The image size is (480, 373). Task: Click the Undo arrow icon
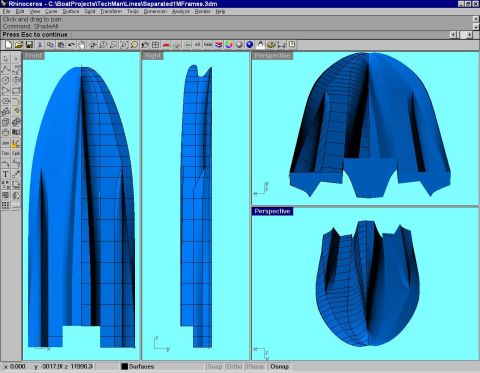pos(71,45)
